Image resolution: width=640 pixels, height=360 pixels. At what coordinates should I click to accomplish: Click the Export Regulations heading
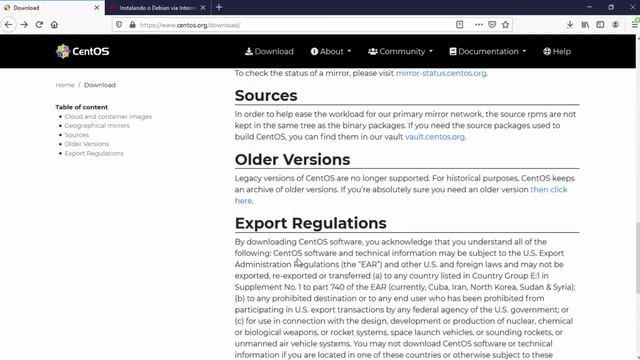point(311,223)
